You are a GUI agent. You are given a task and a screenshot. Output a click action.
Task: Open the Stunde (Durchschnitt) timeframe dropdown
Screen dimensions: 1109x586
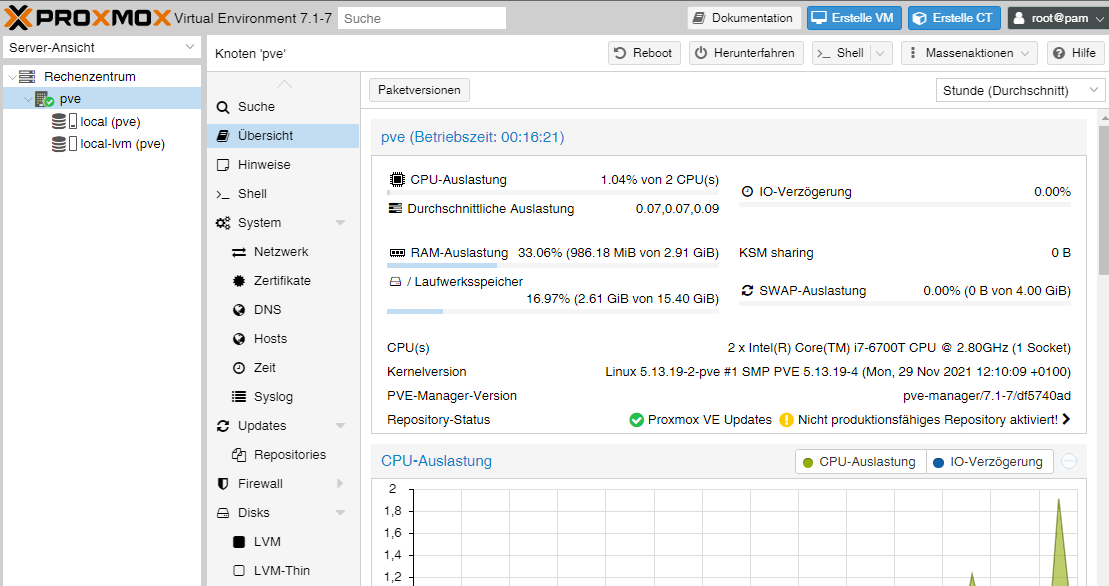(x=1019, y=90)
